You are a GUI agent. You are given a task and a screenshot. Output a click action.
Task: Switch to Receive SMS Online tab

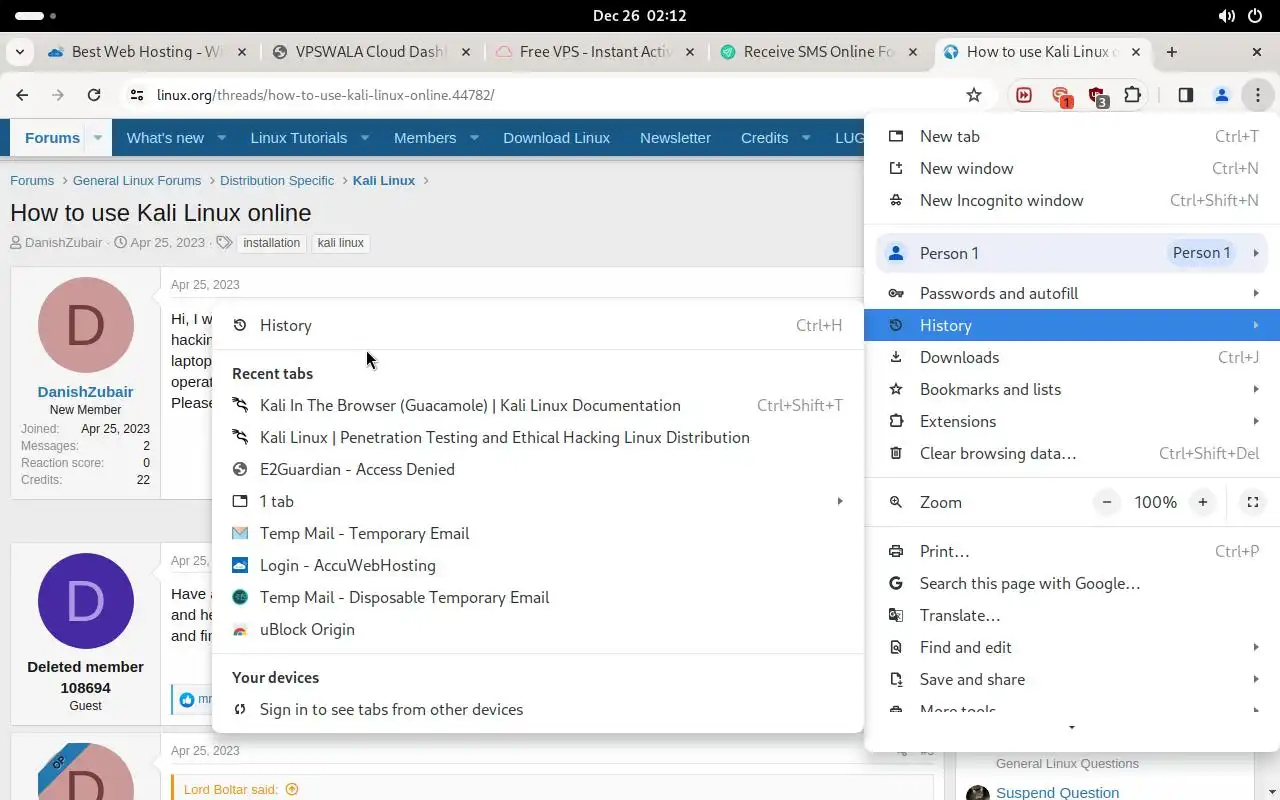pos(819,52)
